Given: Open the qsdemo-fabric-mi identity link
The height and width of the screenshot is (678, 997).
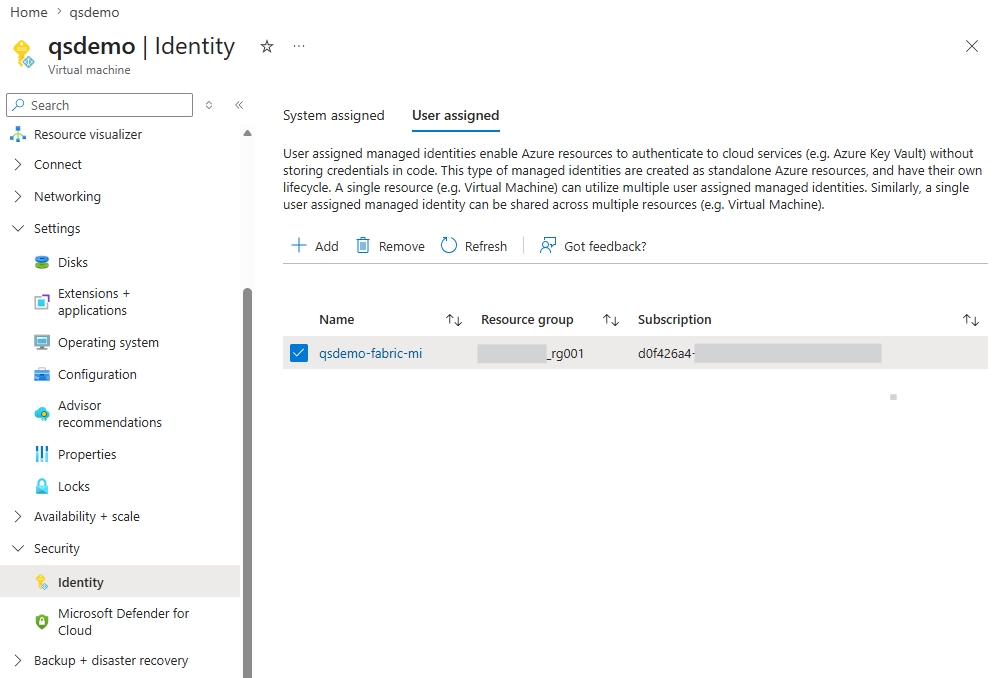Looking at the screenshot, I should (x=370, y=353).
